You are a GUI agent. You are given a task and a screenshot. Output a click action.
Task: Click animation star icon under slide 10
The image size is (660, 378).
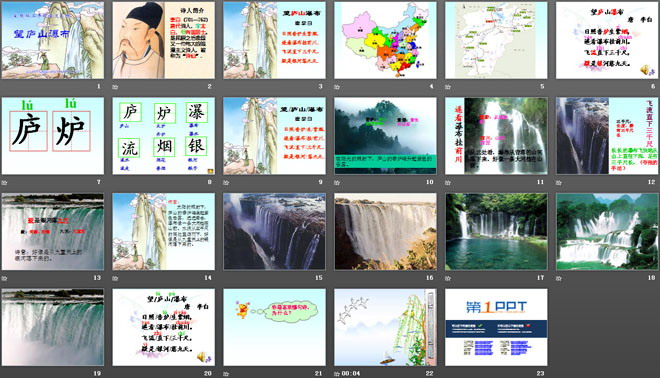(337, 182)
